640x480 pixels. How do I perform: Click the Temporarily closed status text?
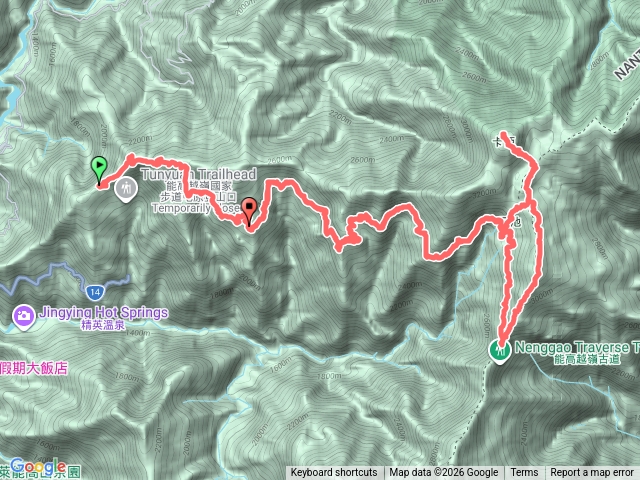(x=198, y=208)
